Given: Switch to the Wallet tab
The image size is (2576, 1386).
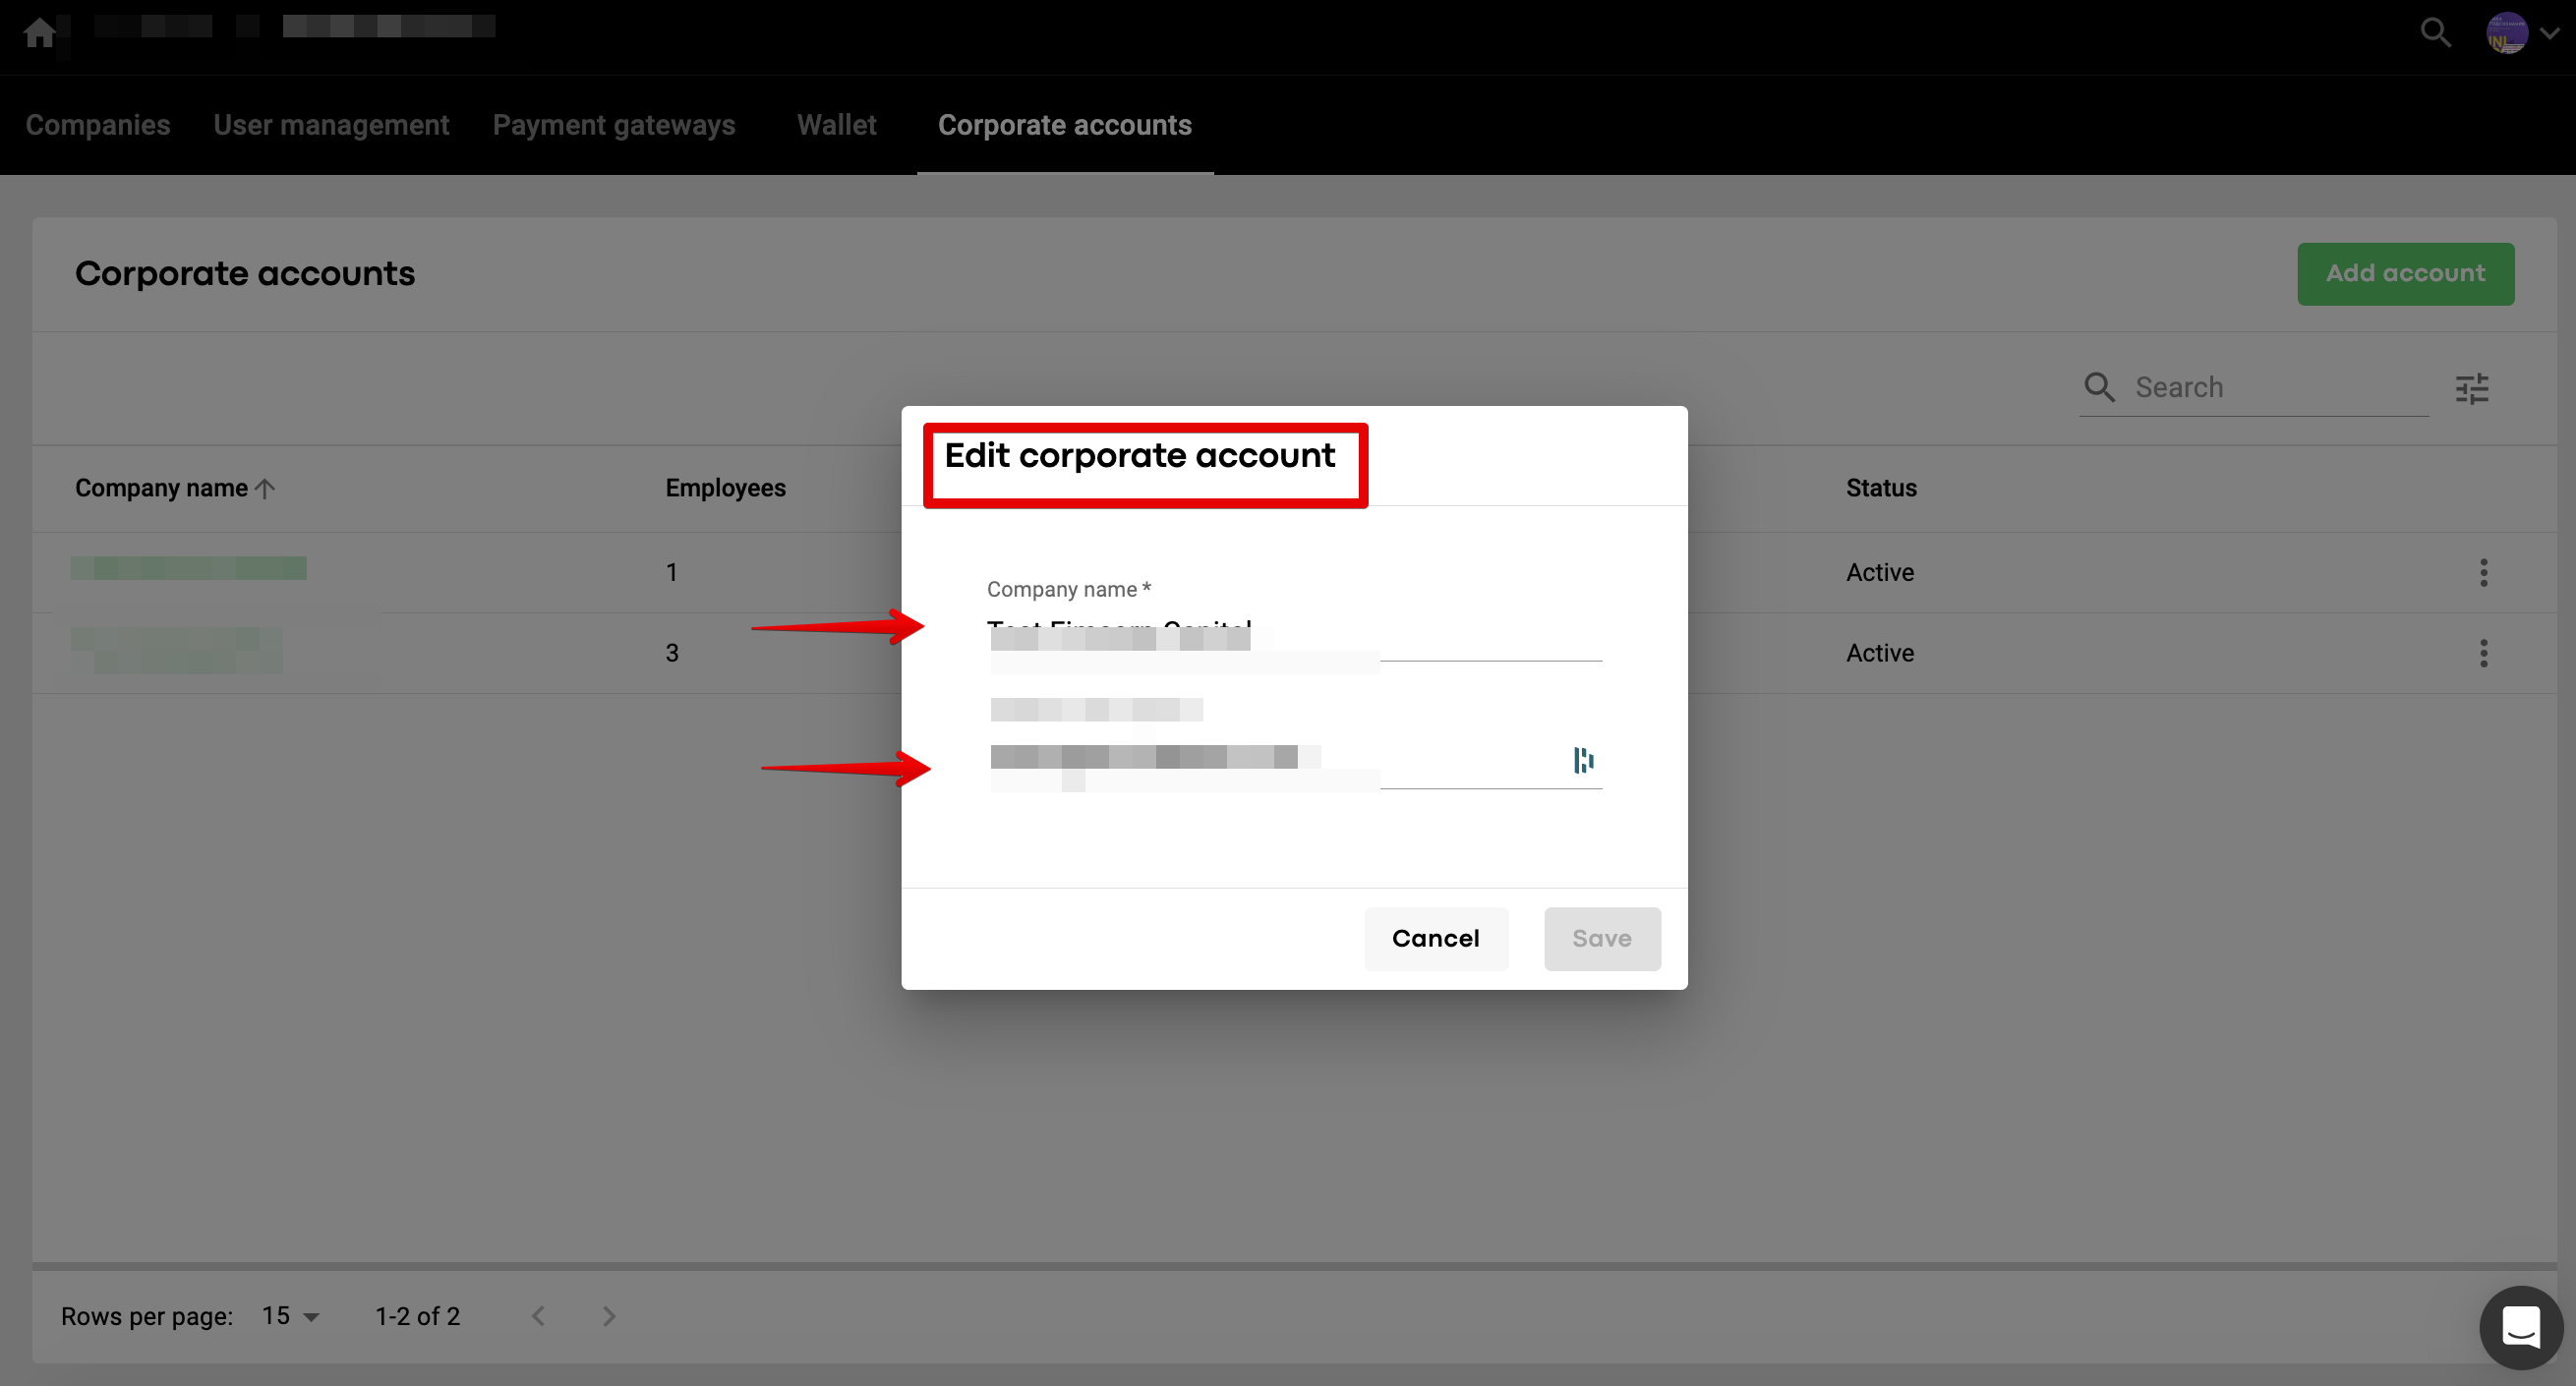Looking at the screenshot, I should coord(836,125).
